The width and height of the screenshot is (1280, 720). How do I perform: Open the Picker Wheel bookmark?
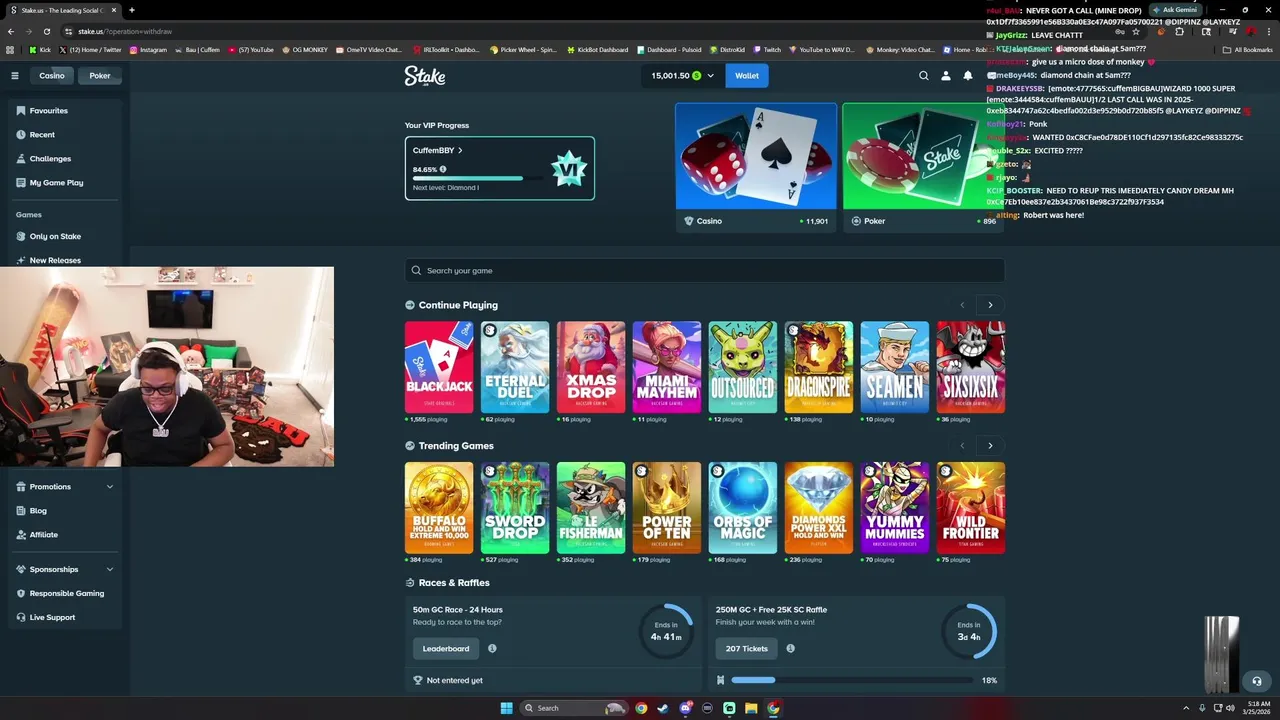click(523, 49)
